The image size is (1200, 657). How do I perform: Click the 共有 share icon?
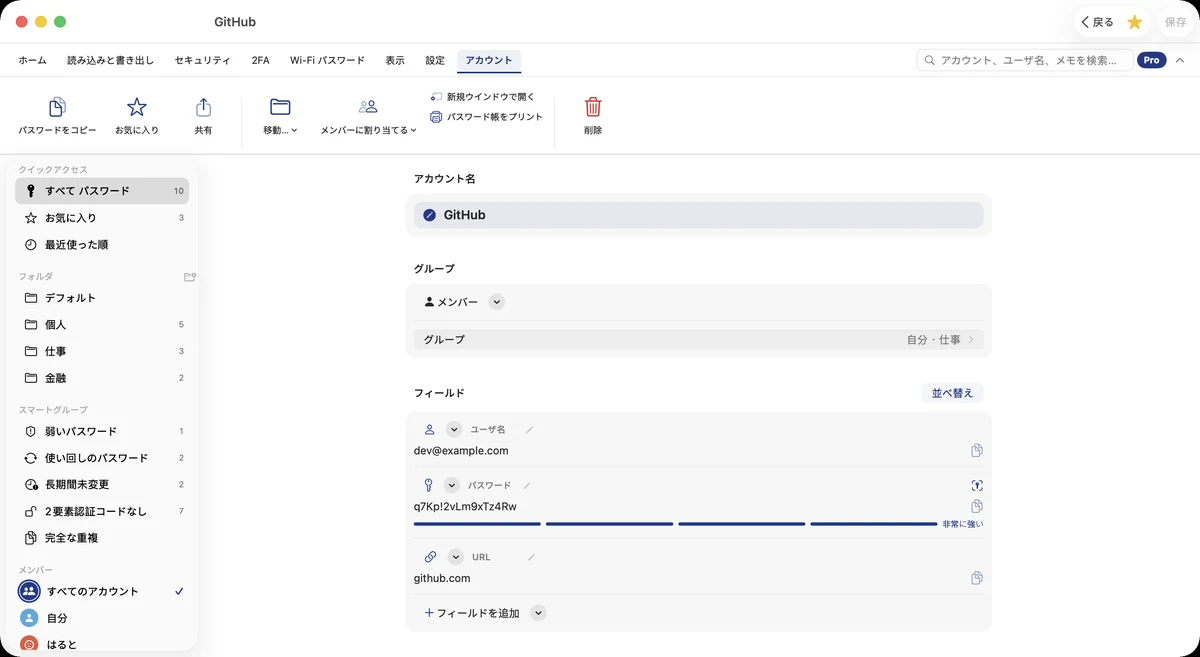[203, 107]
